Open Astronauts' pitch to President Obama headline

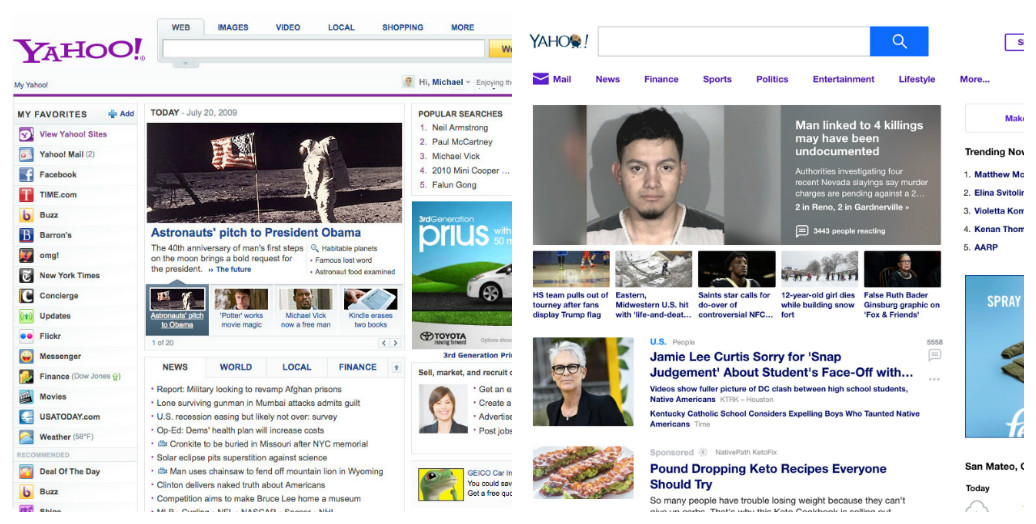click(x=256, y=233)
